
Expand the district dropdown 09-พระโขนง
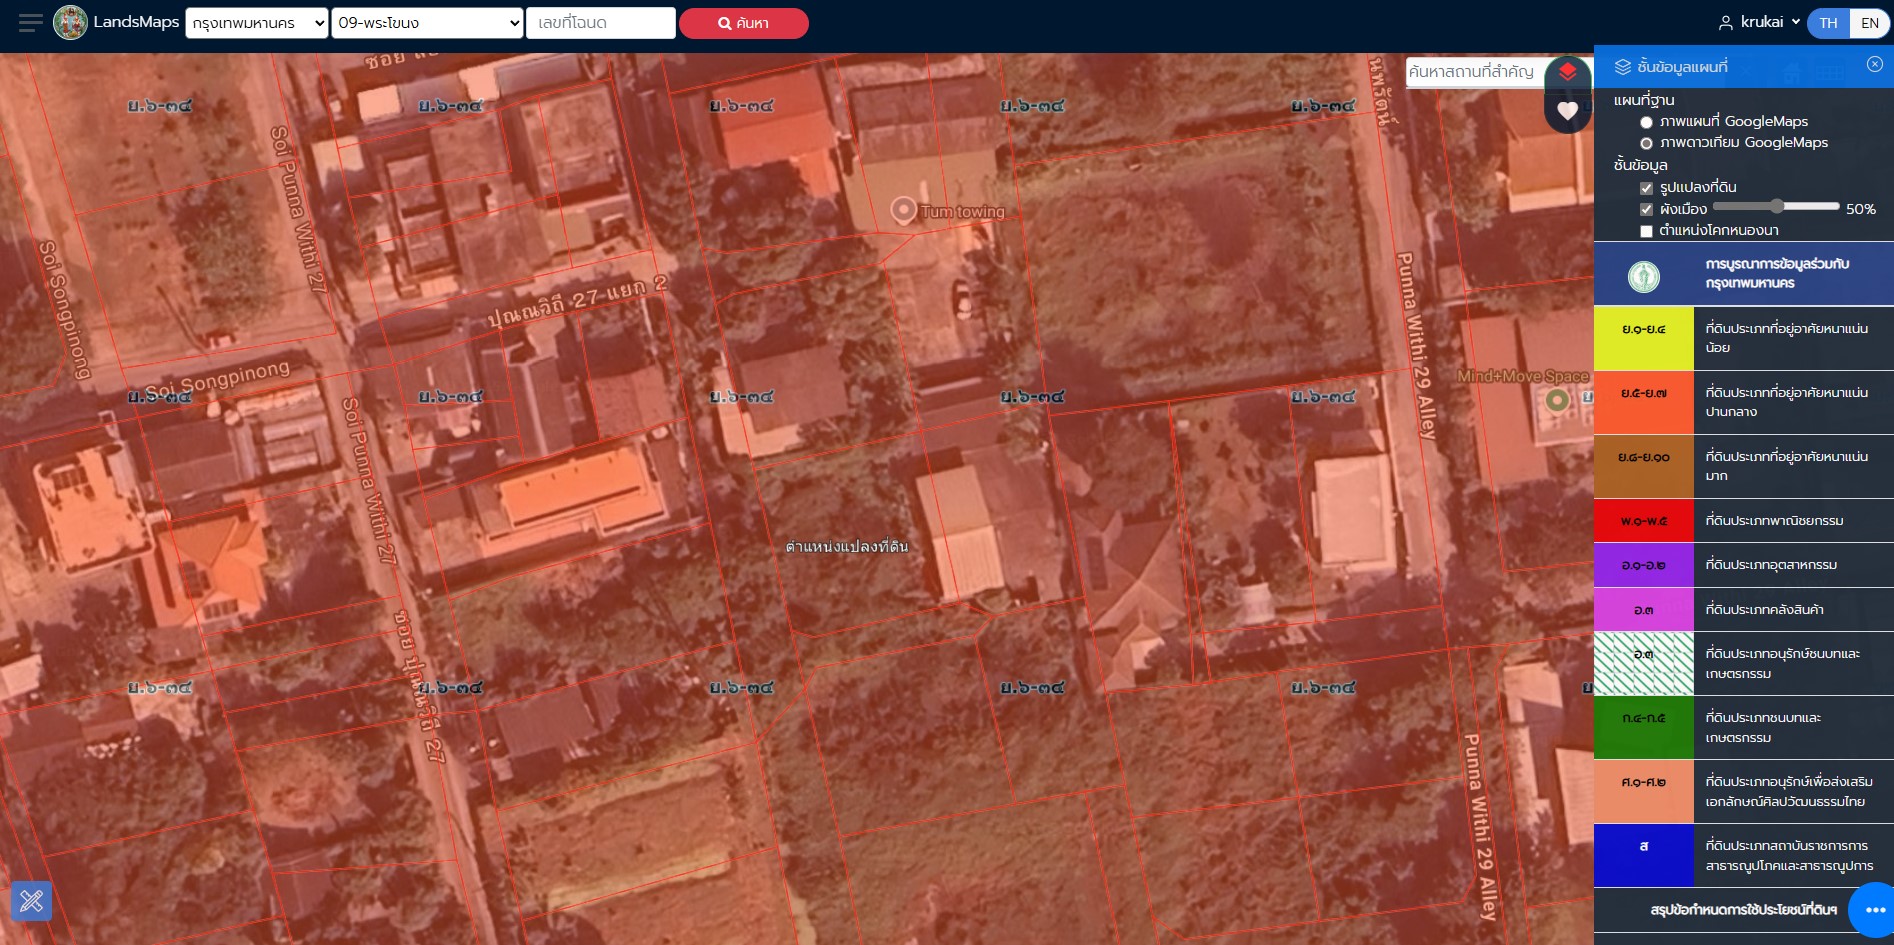coord(428,23)
